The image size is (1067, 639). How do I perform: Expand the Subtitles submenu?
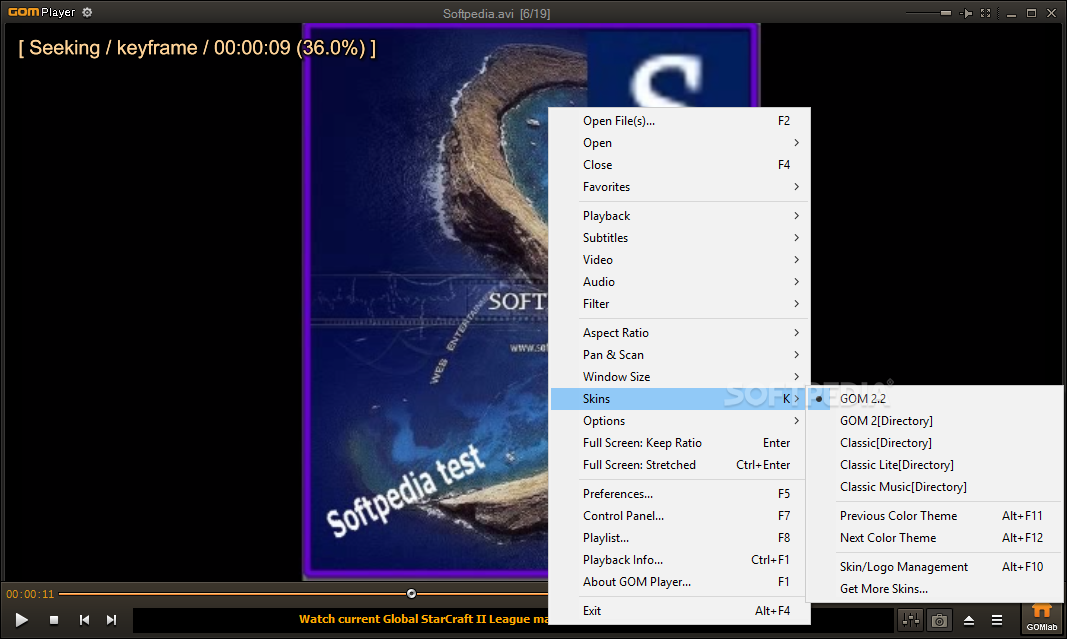pyautogui.click(x=679, y=237)
